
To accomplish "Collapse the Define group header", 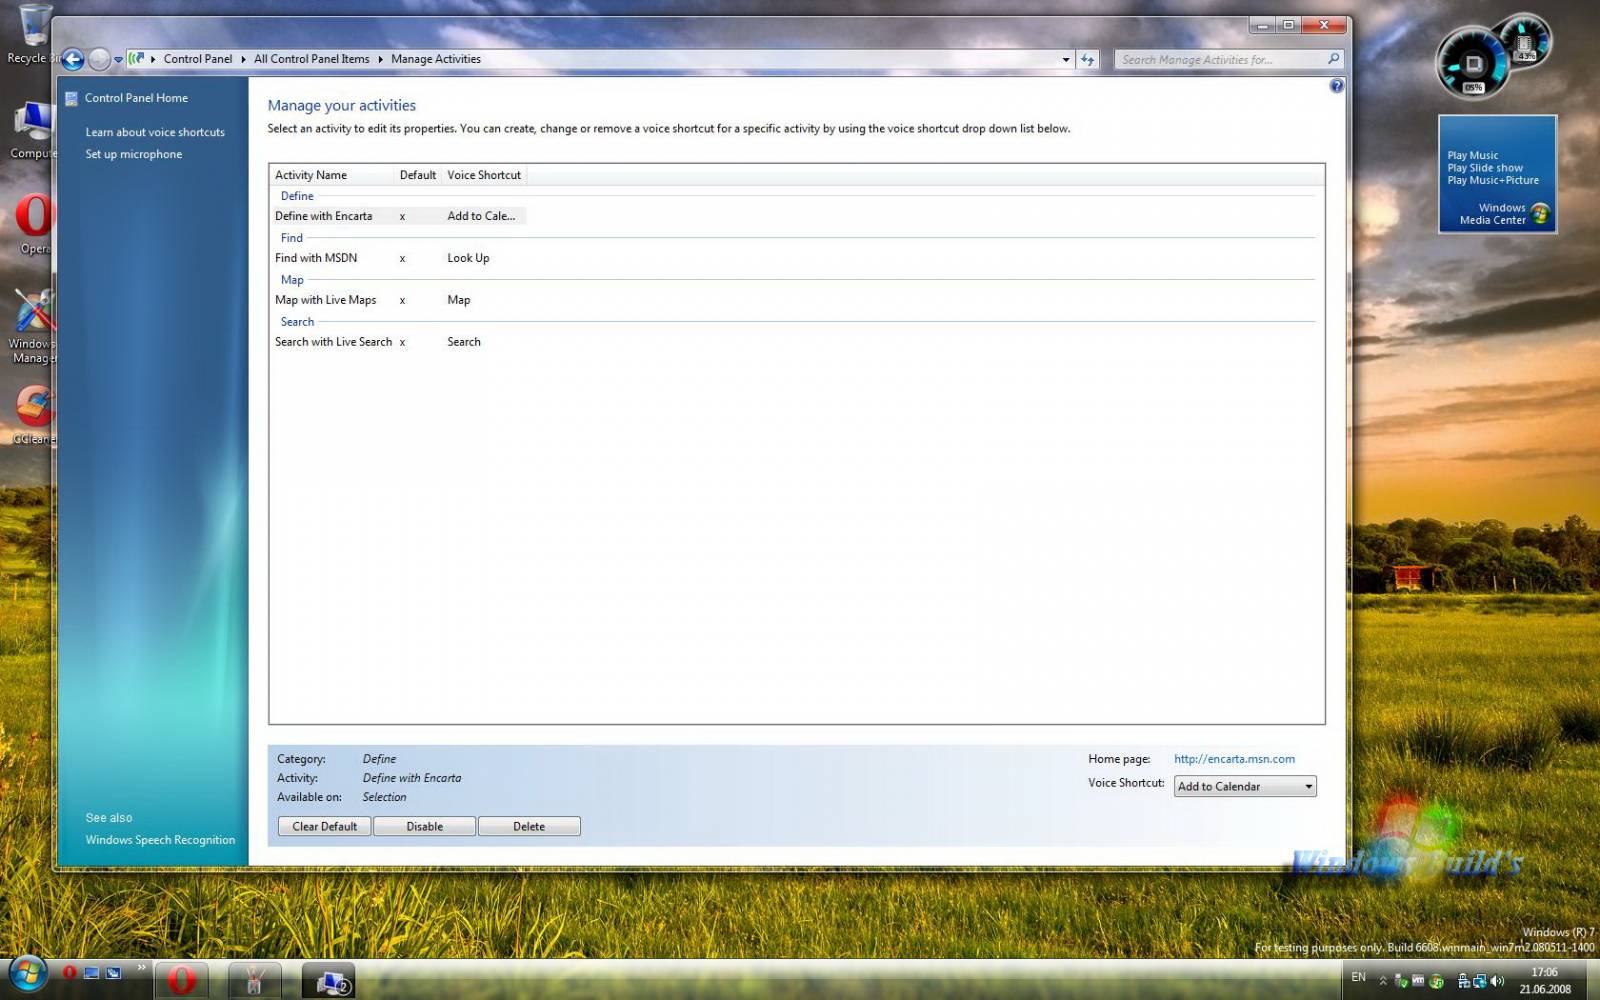I will [x=297, y=196].
